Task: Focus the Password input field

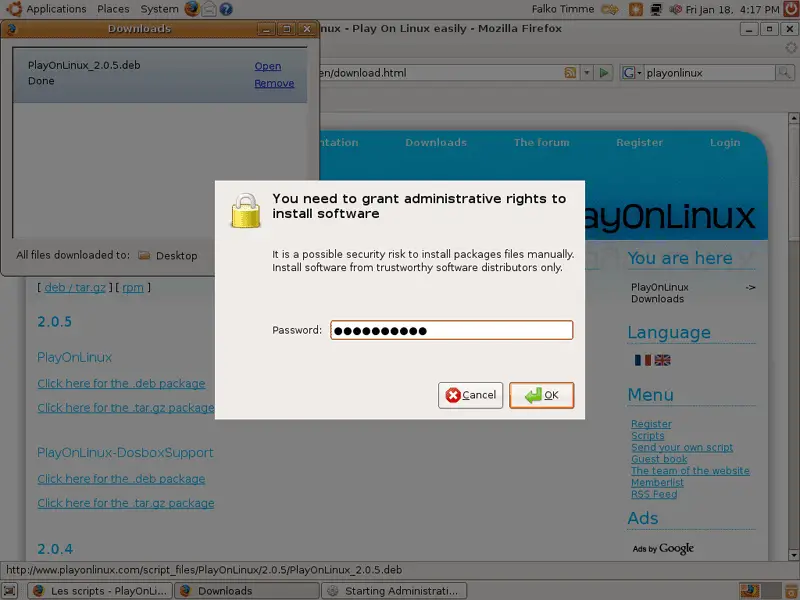Action: click(452, 330)
